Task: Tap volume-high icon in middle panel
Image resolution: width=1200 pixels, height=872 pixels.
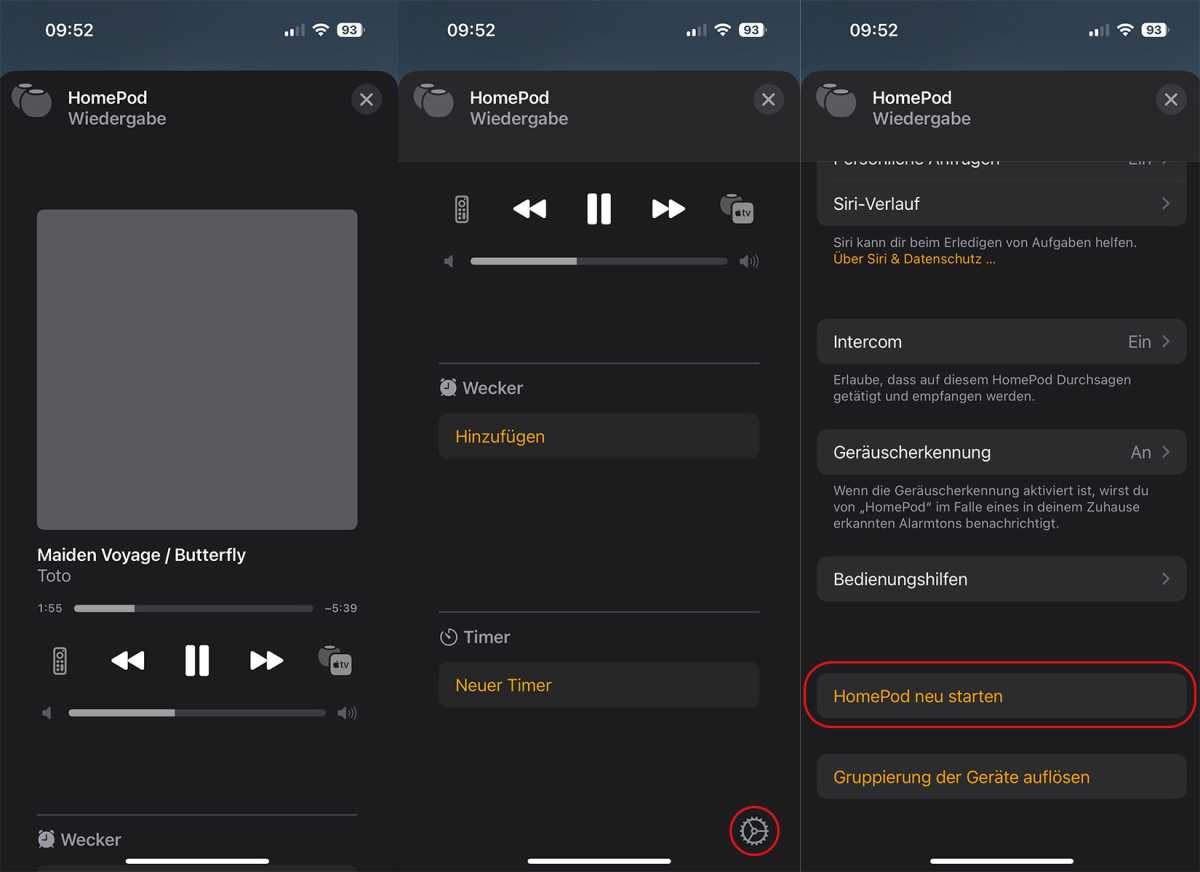Action: (x=750, y=261)
